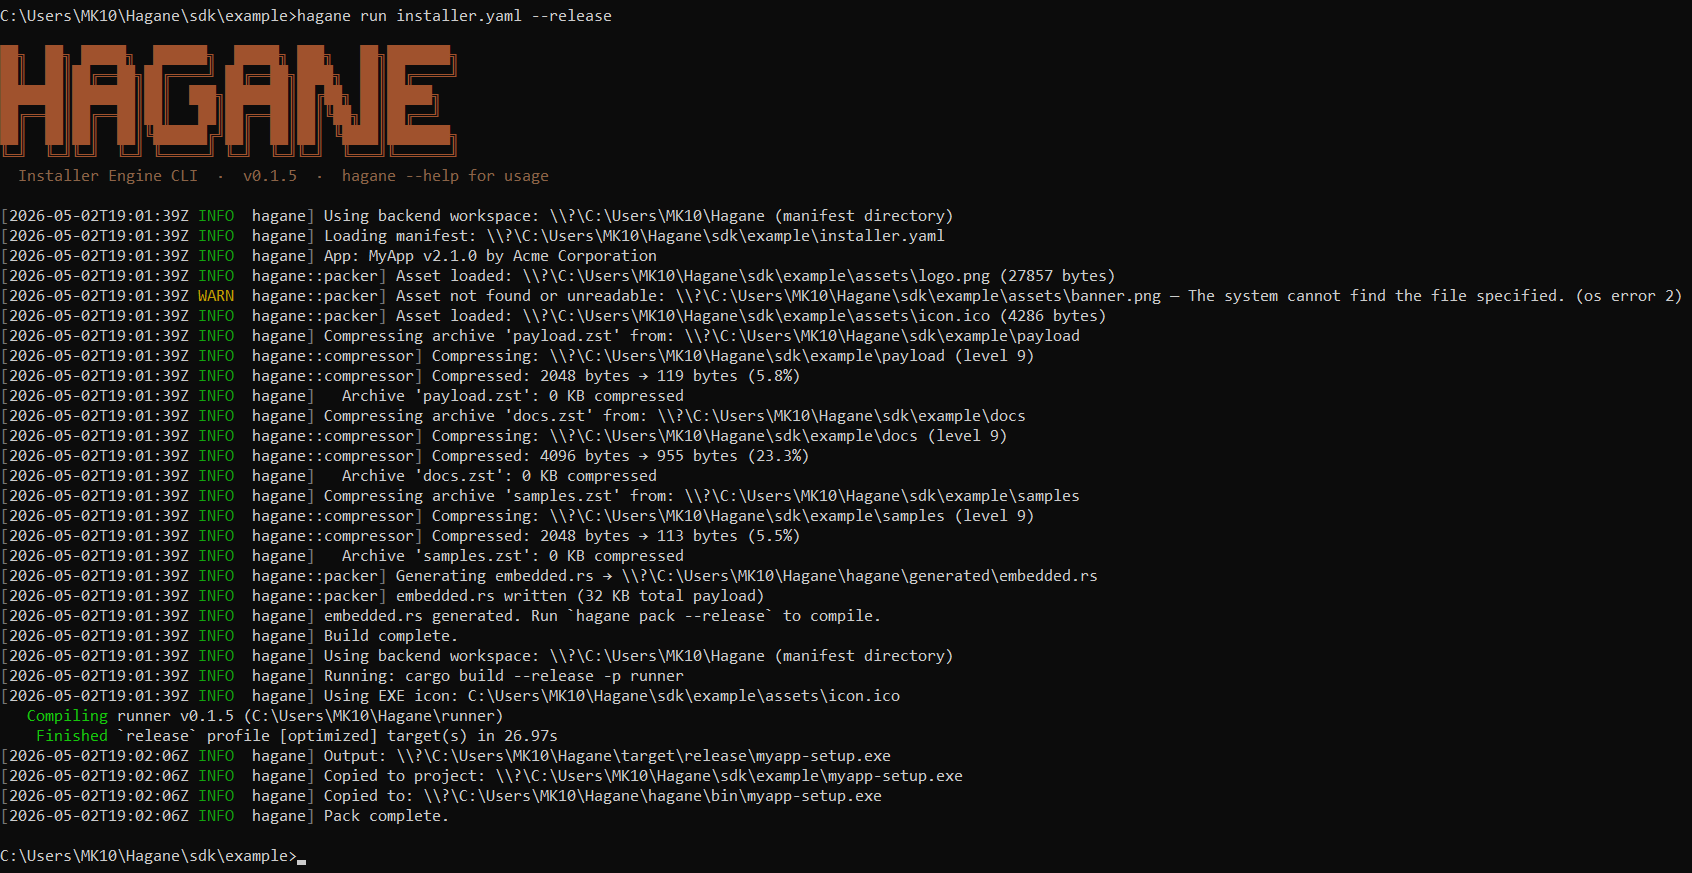Click 'App: MyApp v2.1.0 by Acme Corporation'
This screenshot has width=1692, height=873.
(x=490, y=256)
